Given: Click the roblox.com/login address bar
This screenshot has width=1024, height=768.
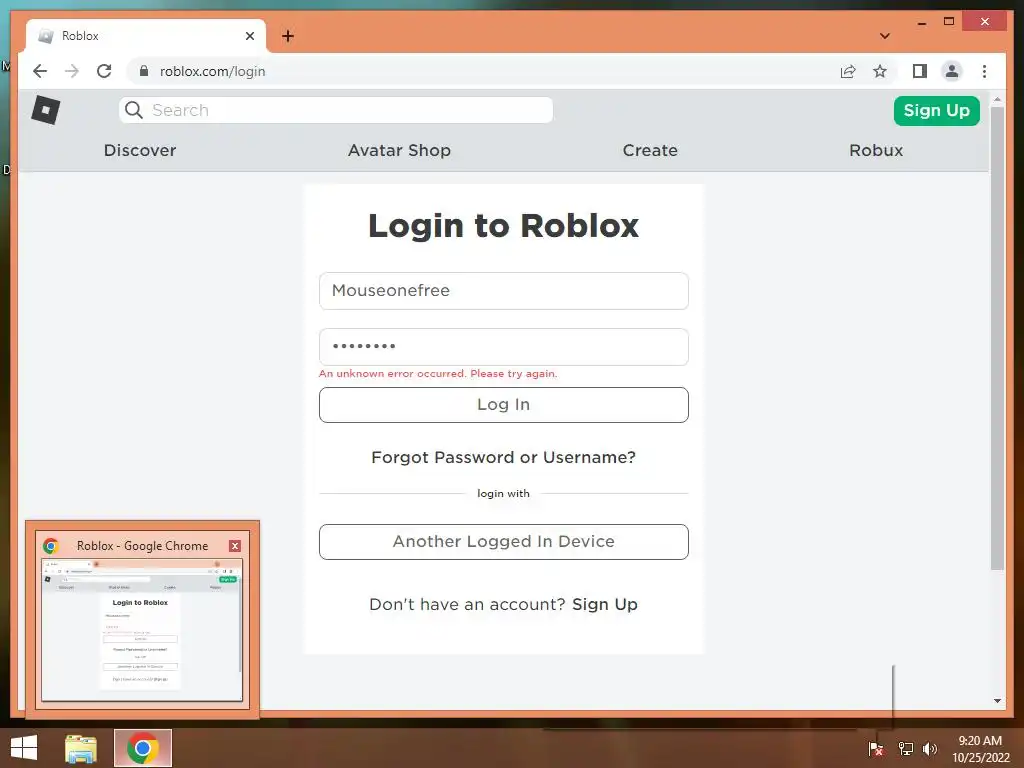Looking at the screenshot, I should point(483,71).
